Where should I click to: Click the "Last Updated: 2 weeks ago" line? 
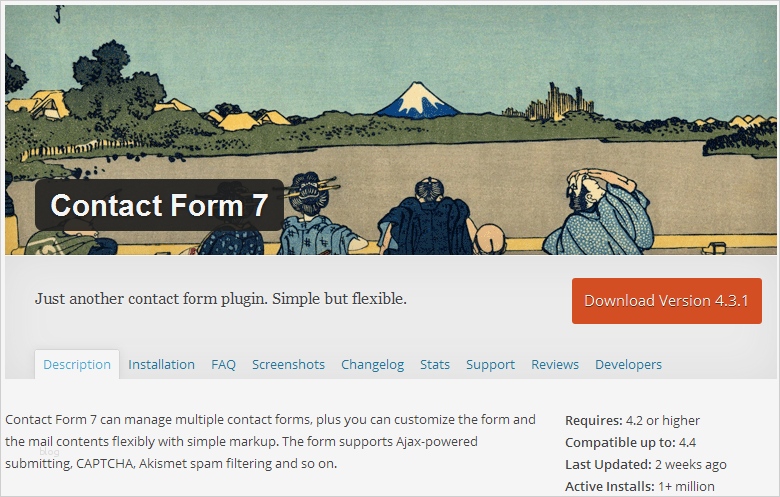[x=645, y=464]
